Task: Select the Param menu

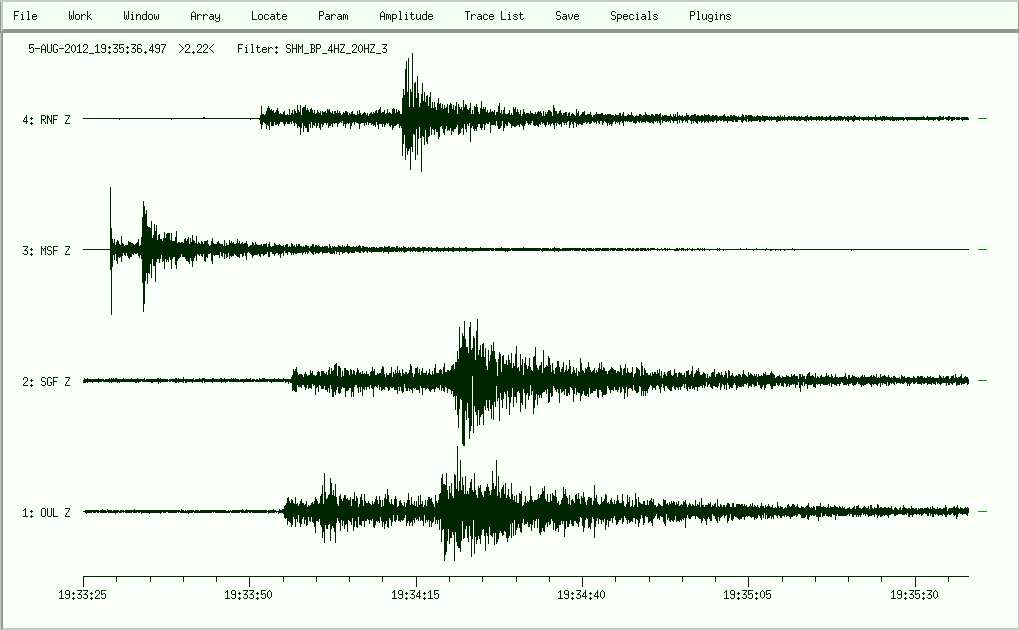Action: pos(333,16)
